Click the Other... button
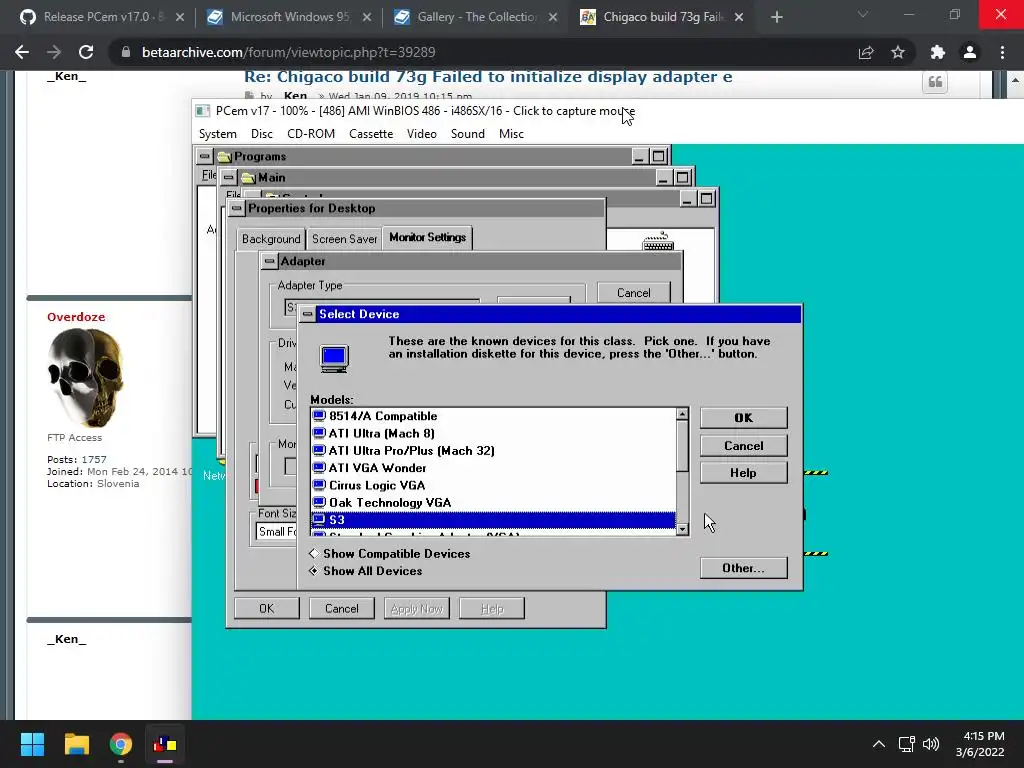This screenshot has width=1024, height=768. click(x=743, y=568)
